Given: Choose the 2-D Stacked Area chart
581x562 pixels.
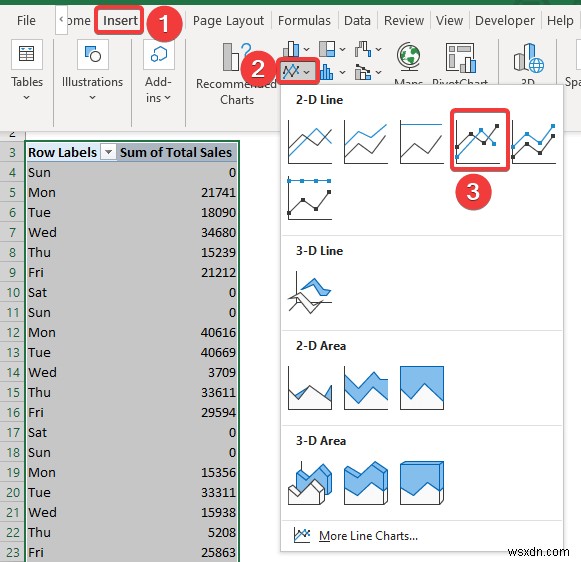Looking at the screenshot, I should coord(366,388).
